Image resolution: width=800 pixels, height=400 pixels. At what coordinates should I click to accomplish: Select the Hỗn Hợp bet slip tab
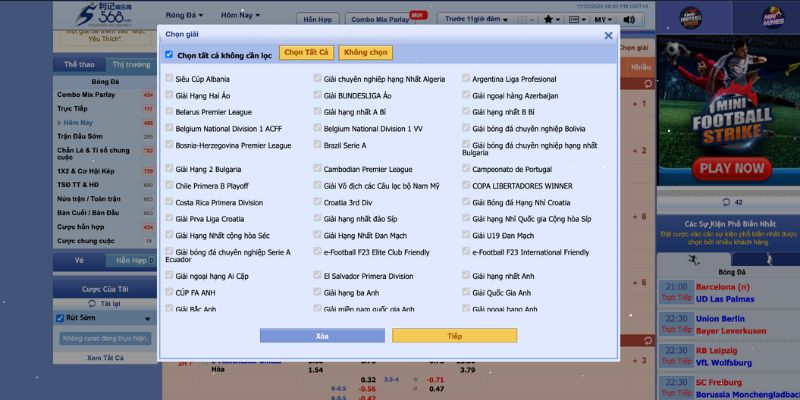coord(131,261)
